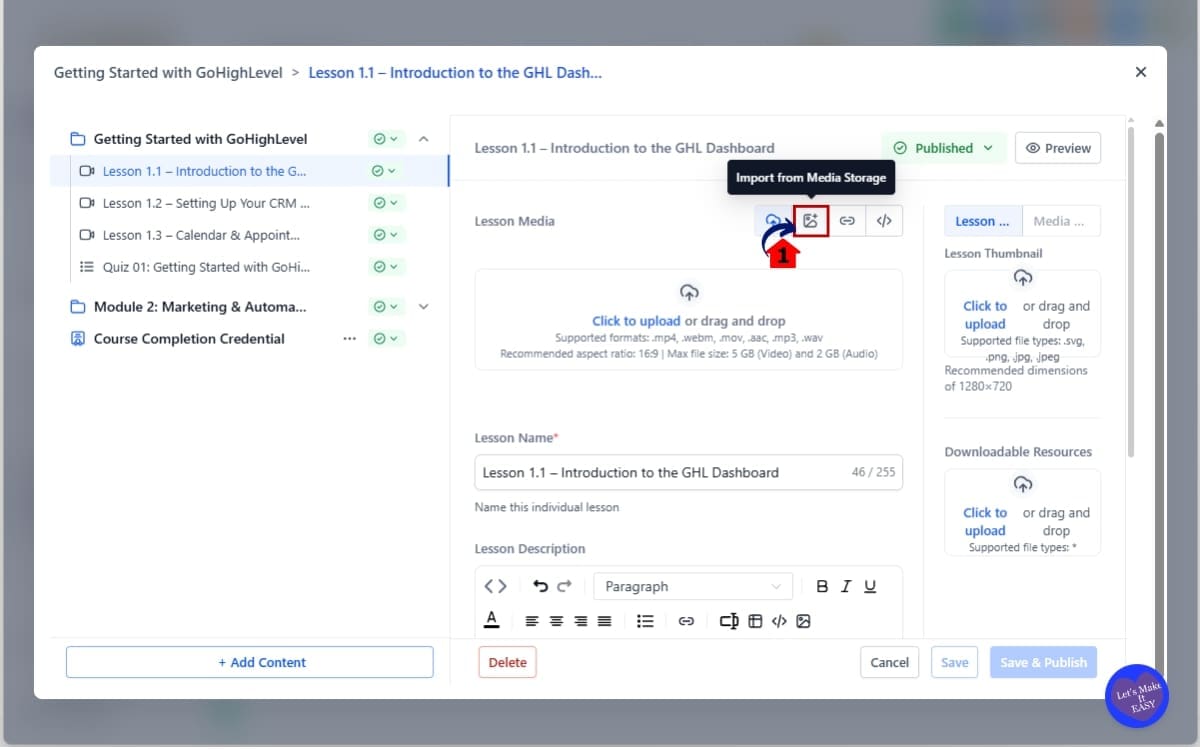Switch to the Media tab

pos(1060,221)
